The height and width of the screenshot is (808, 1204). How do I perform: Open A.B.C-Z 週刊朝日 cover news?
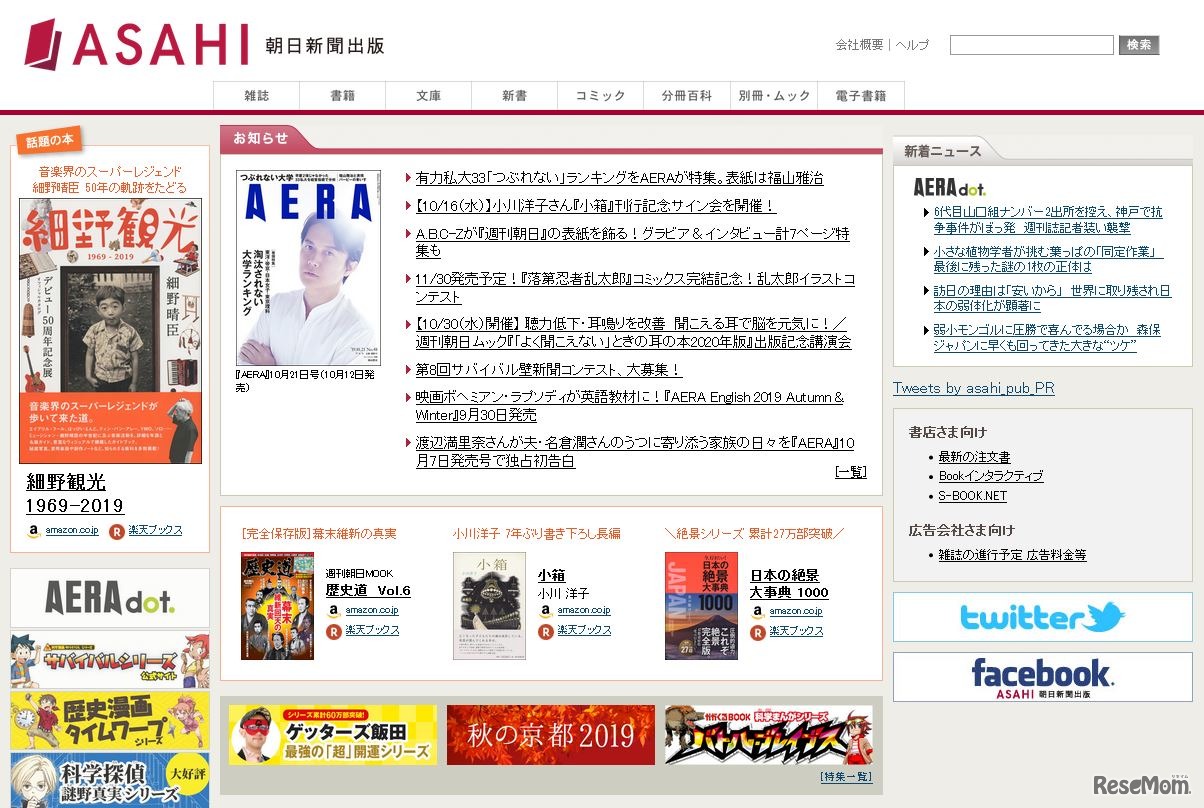[632, 242]
